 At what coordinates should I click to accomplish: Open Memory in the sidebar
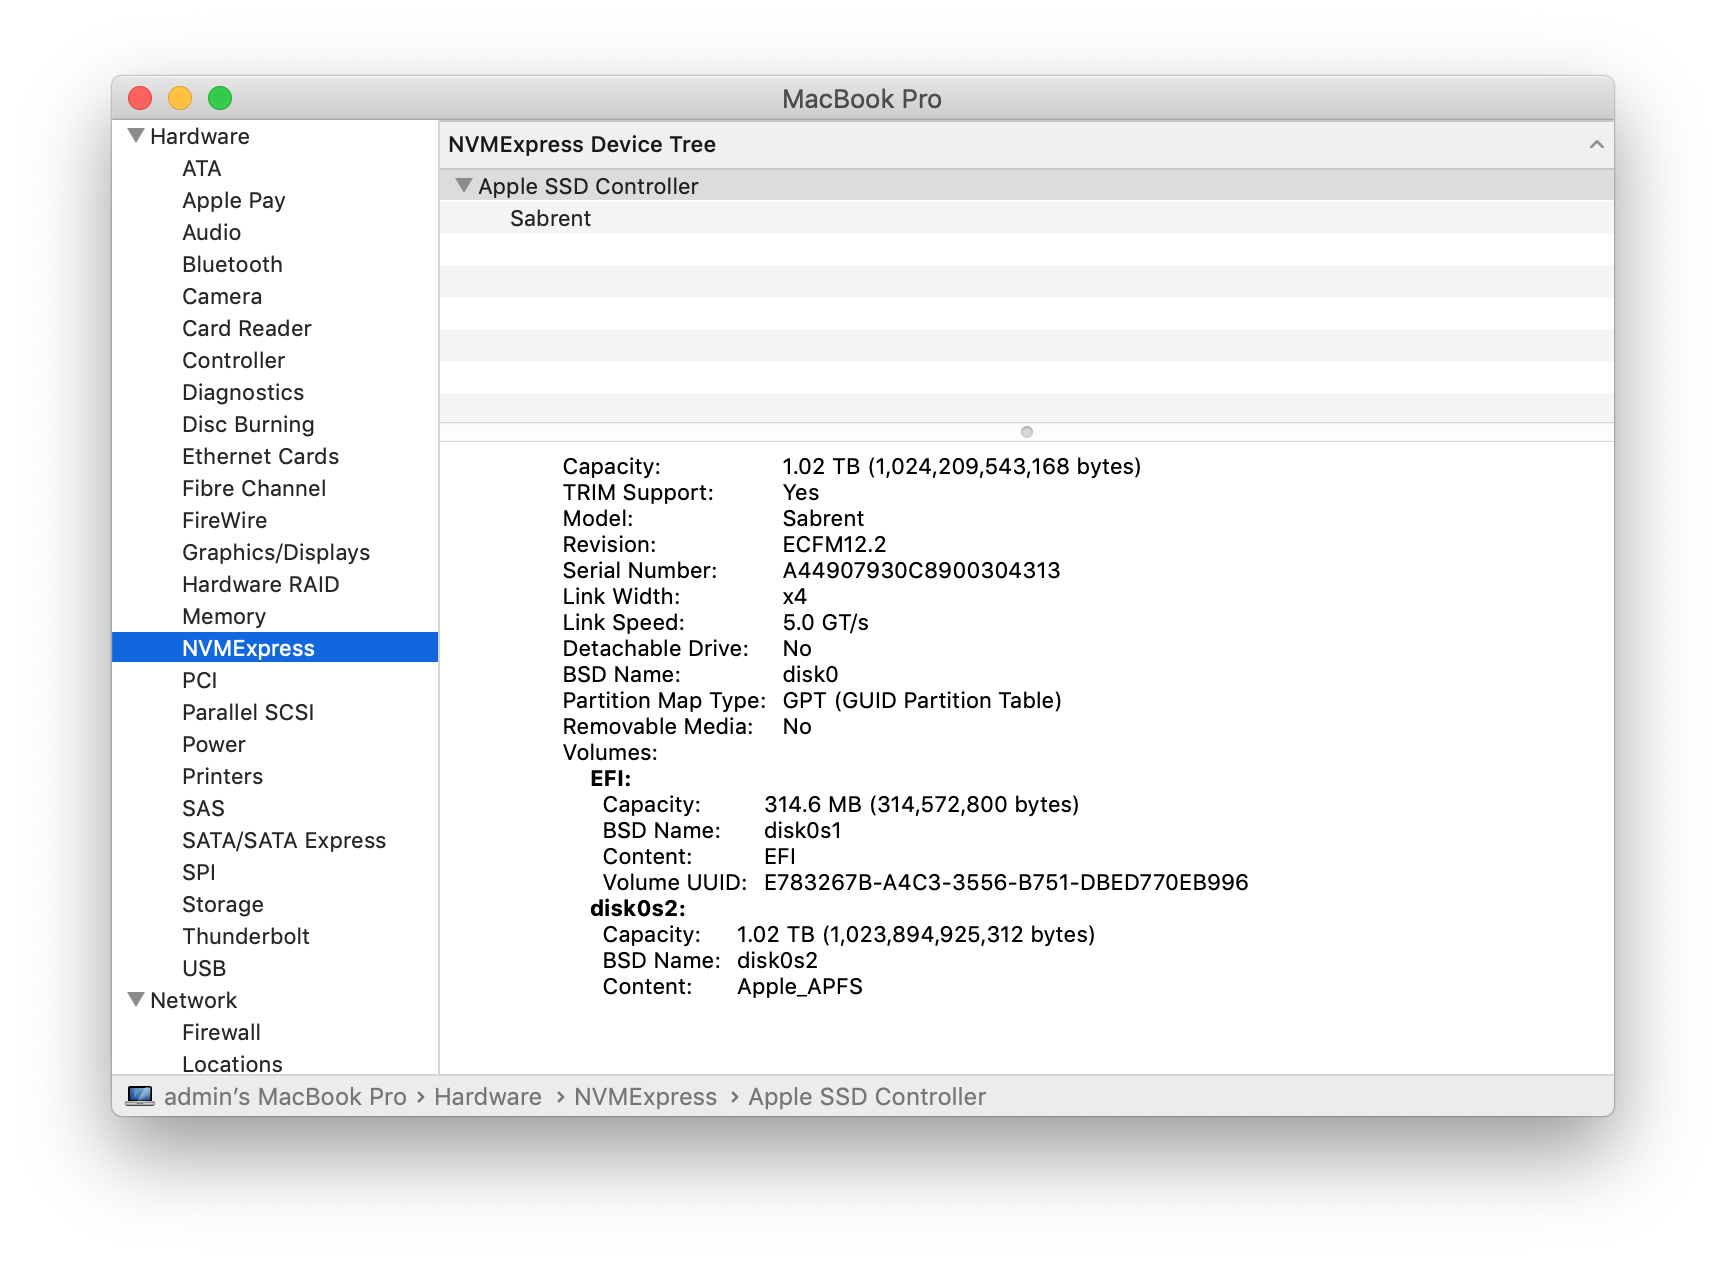[224, 616]
